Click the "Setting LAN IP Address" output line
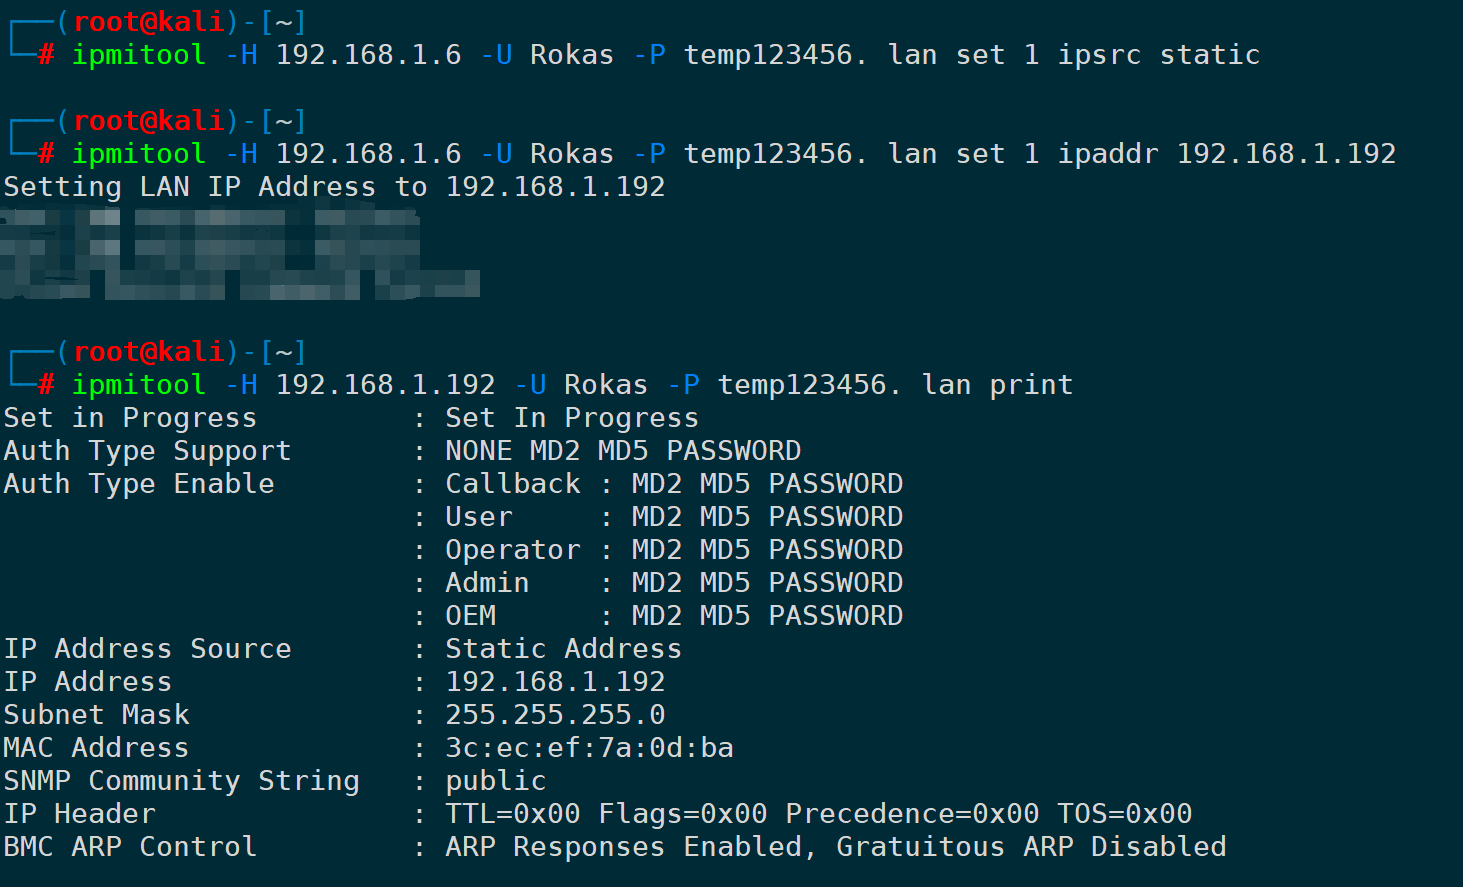Image resolution: width=1463 pixels, height=887 pixels. pyautogui.click(x=334, y=187)
